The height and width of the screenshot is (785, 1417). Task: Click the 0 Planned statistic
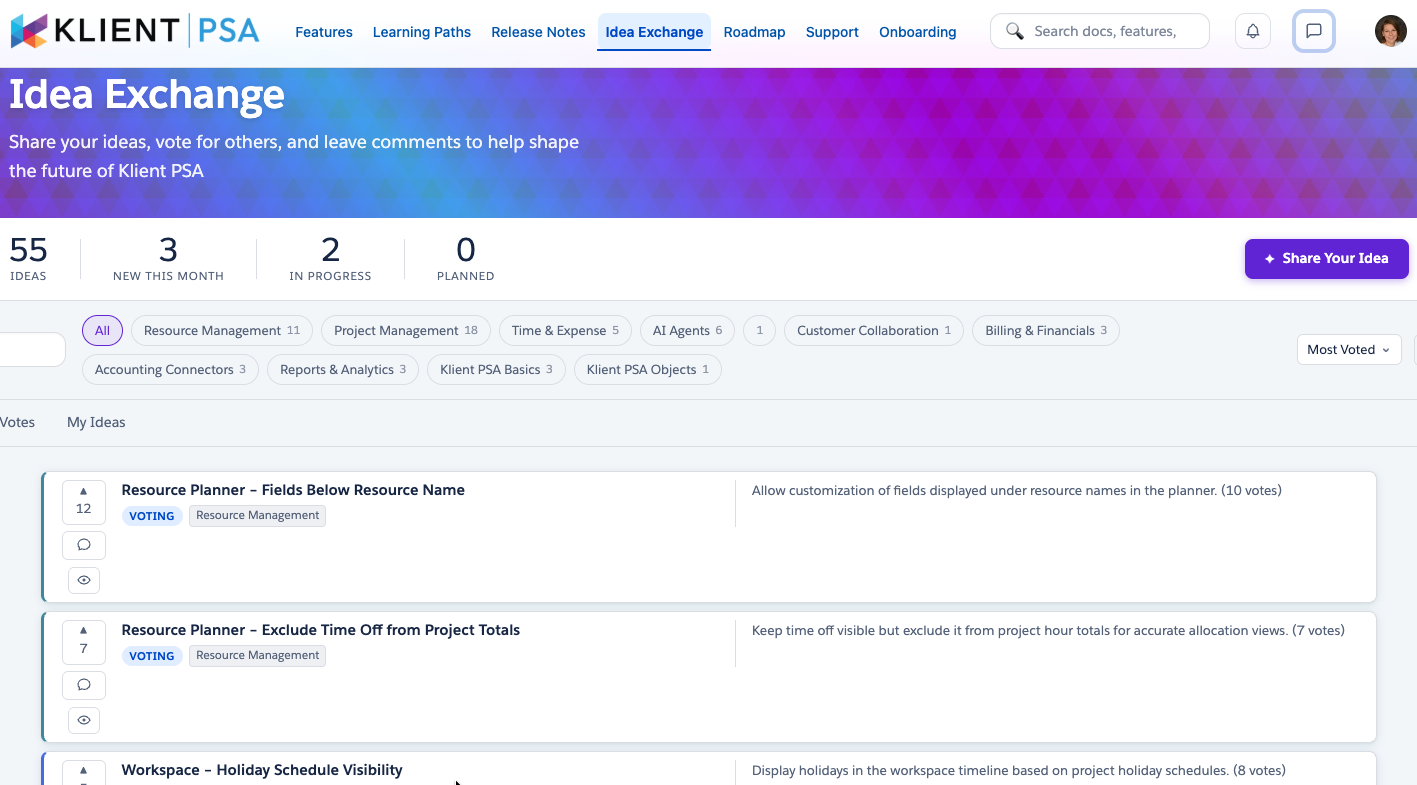coord(465,259)
